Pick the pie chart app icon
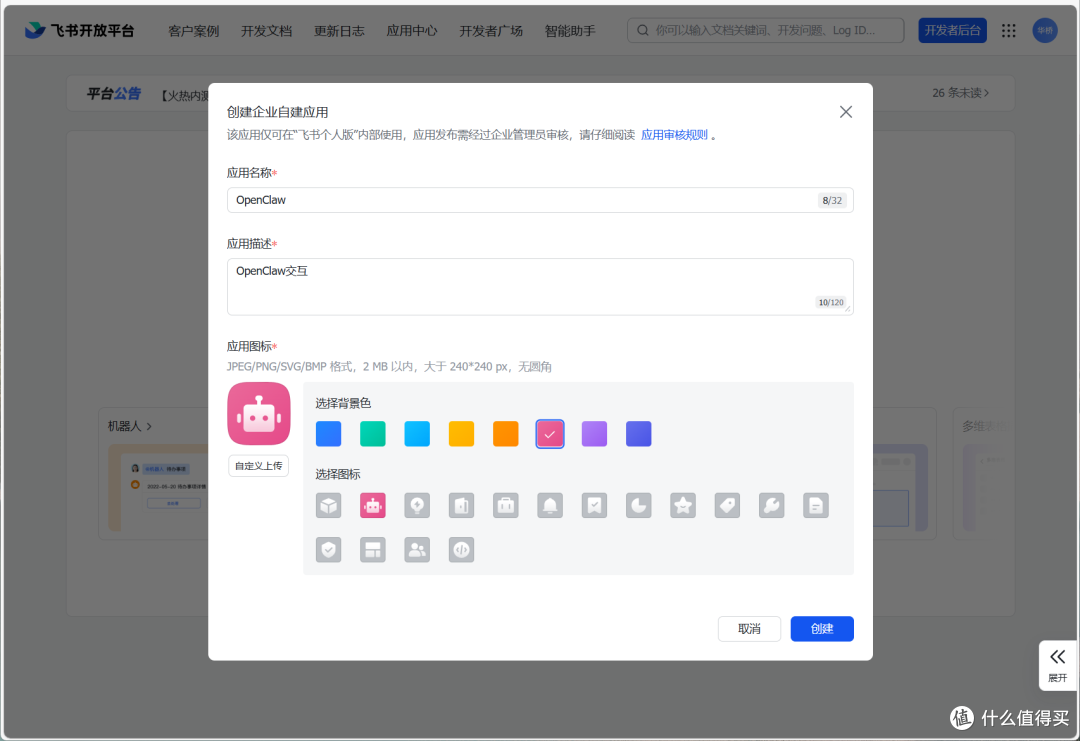 tap(638, 505)
